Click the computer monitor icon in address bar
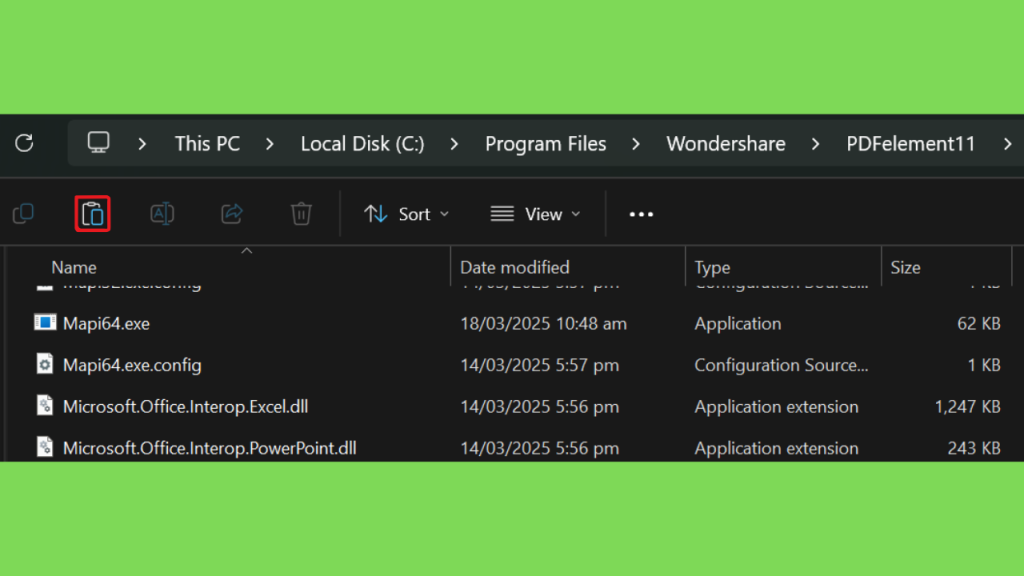Screen dimensions: 1024x576 [x=99, y=142]
